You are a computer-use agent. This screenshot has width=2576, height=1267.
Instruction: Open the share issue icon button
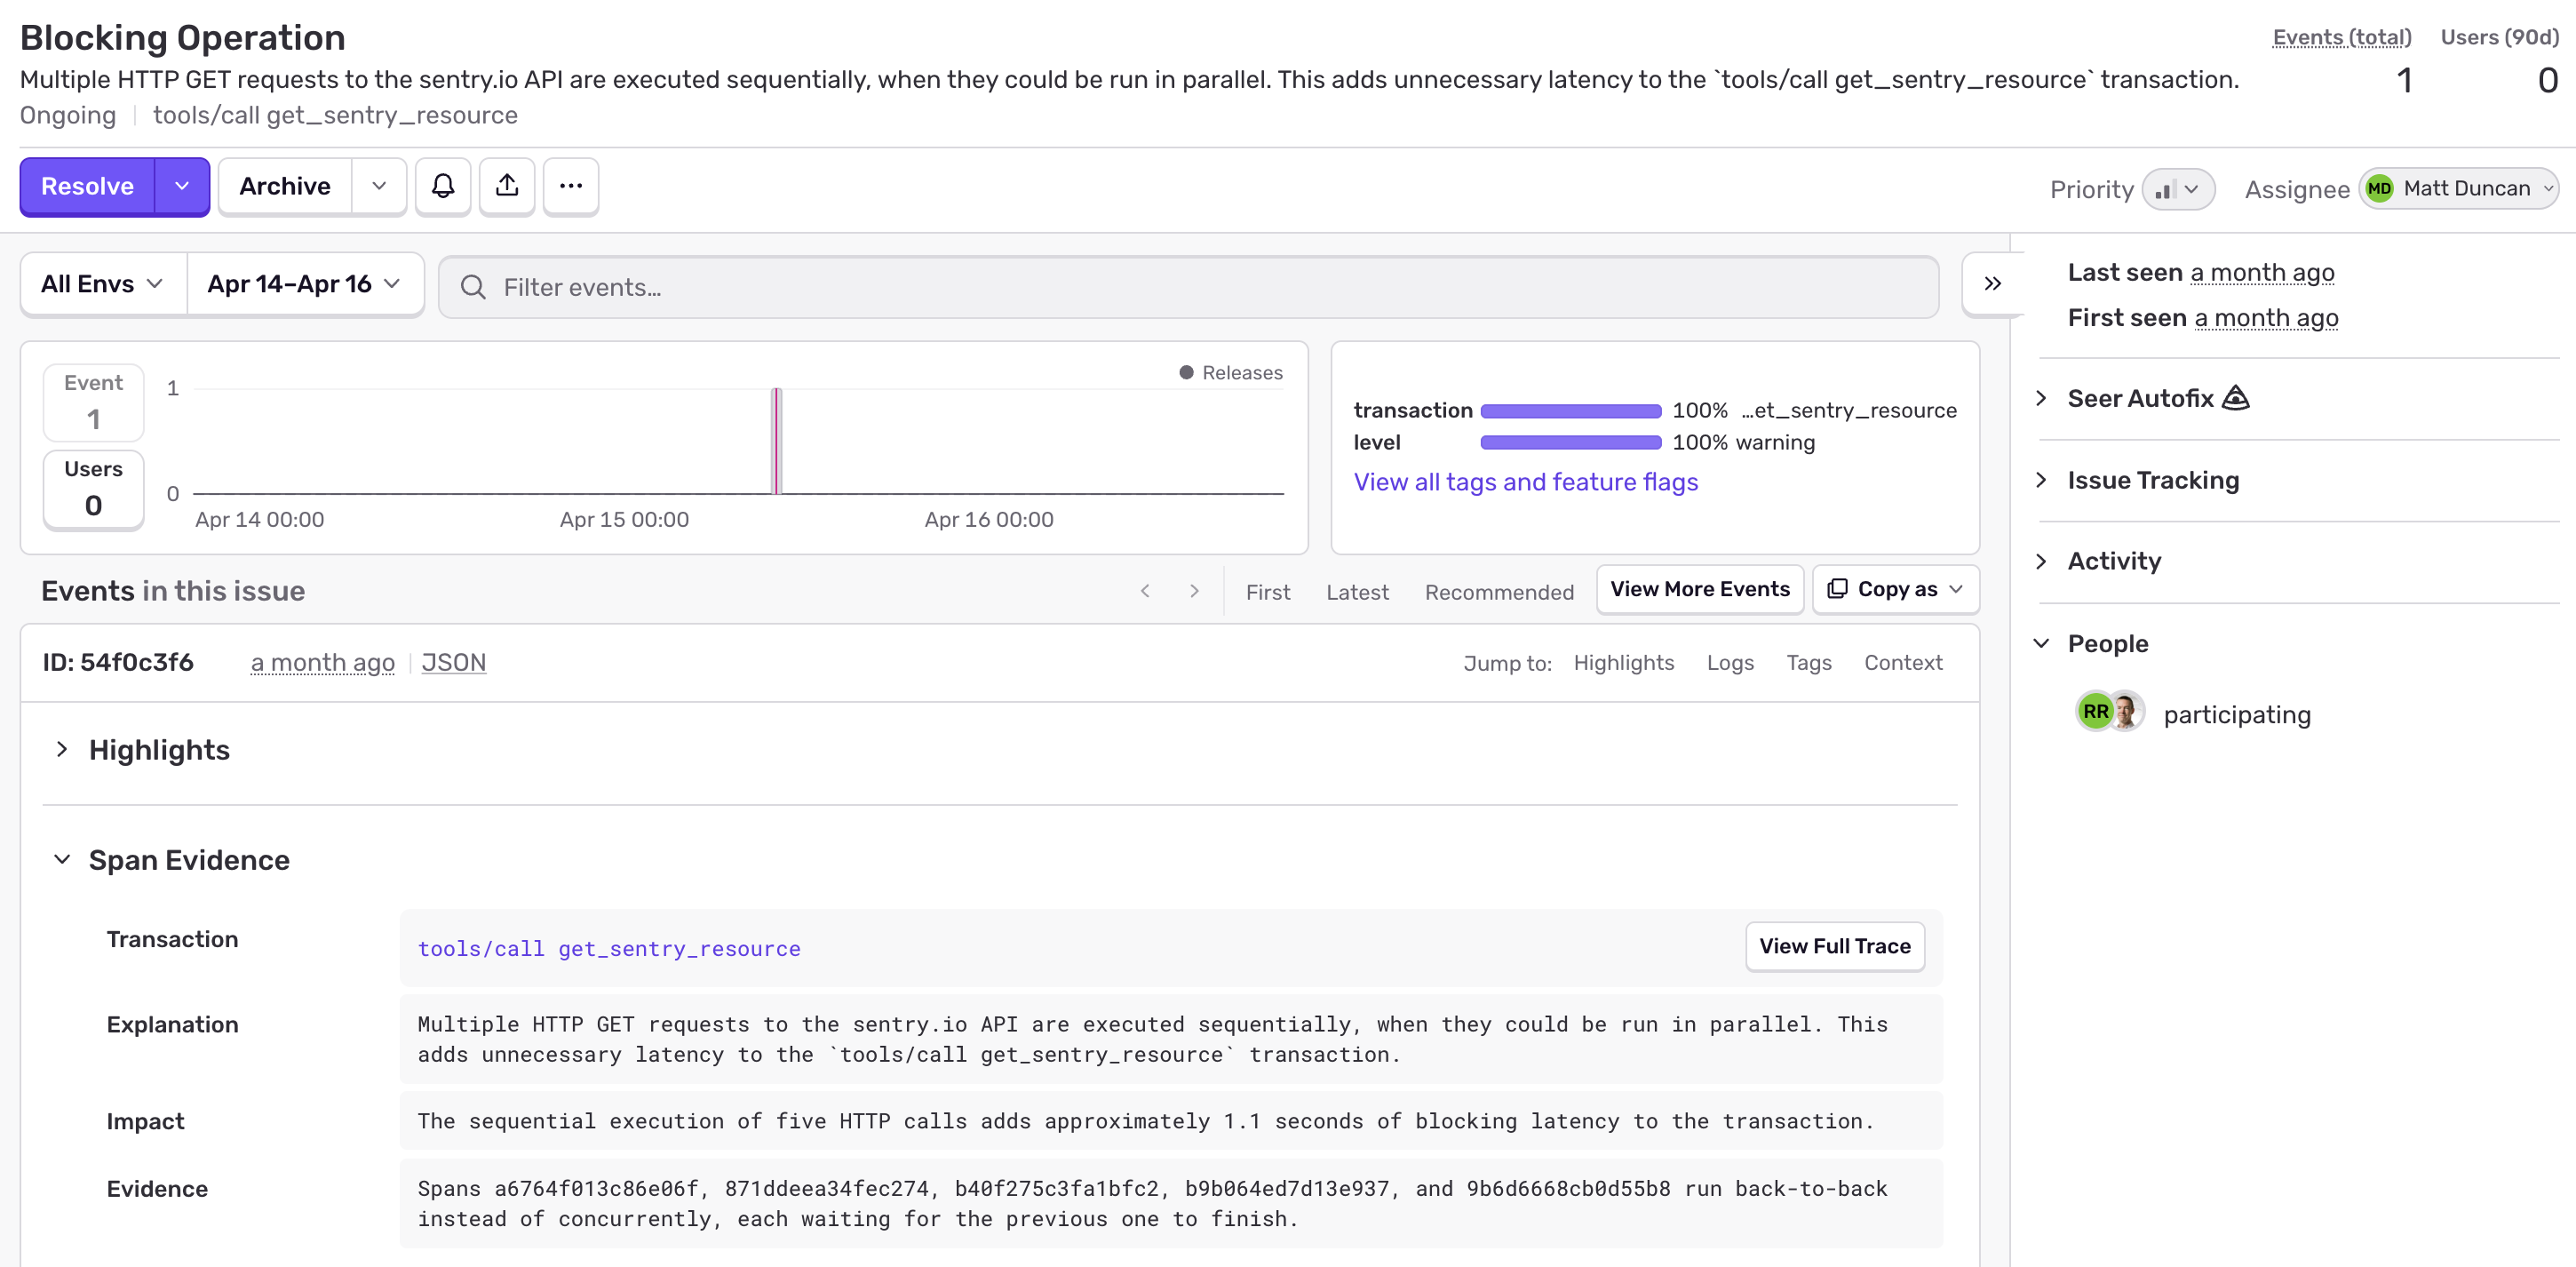(507, 187)
